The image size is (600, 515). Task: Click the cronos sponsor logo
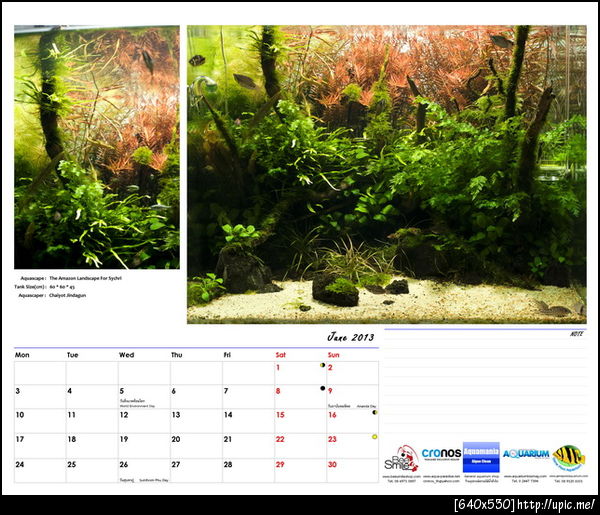click(441, 454)
